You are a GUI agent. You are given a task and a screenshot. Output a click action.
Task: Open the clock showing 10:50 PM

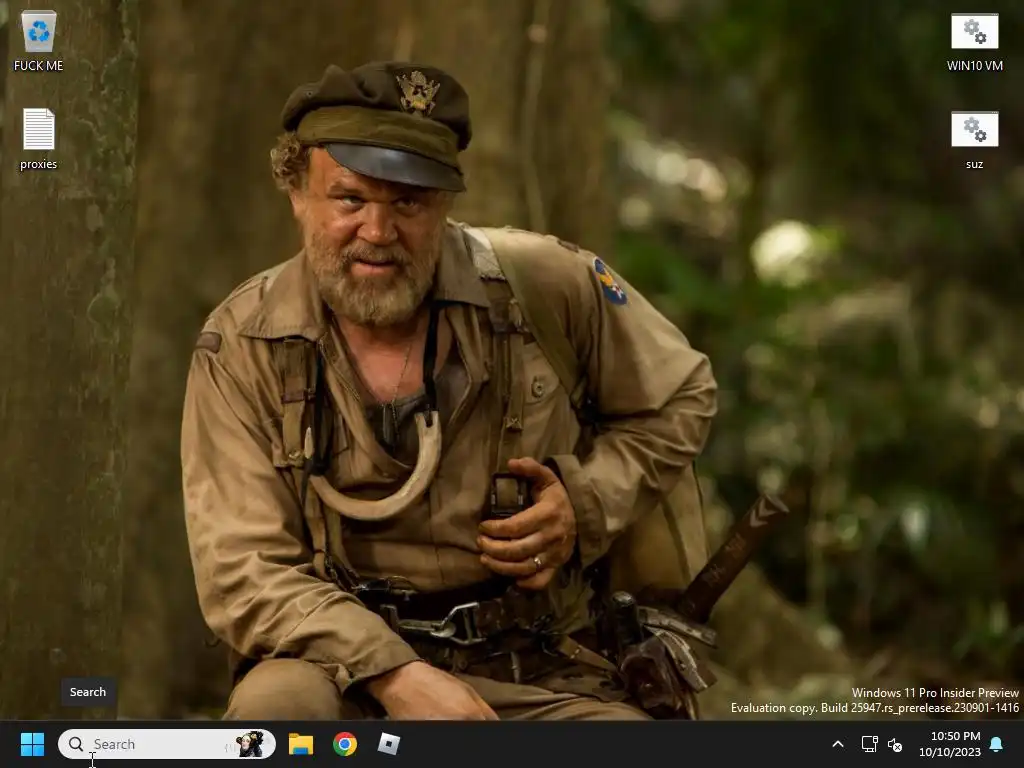pyautogui.click(x=950, y=744)
